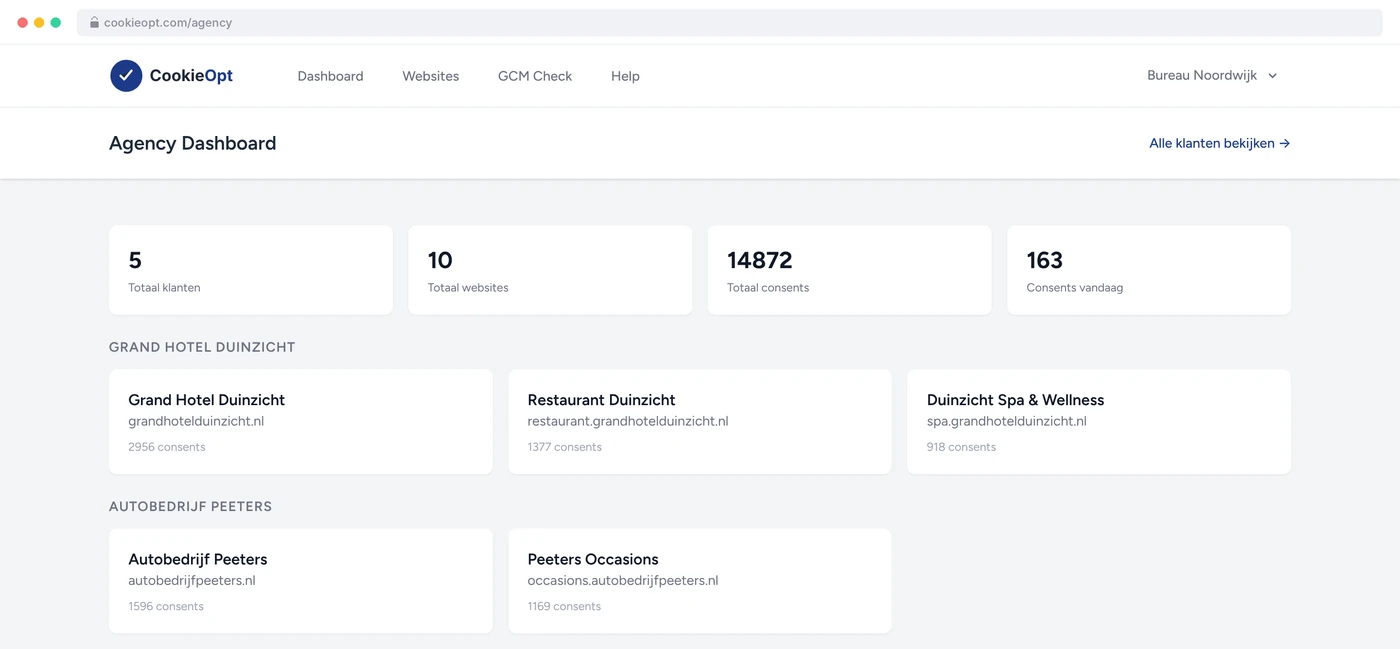Image resolution: width=1400 pixels, height=649 pixels.
Task: Follow the Alle klanten bekijken link
Action: (1220, 143)
